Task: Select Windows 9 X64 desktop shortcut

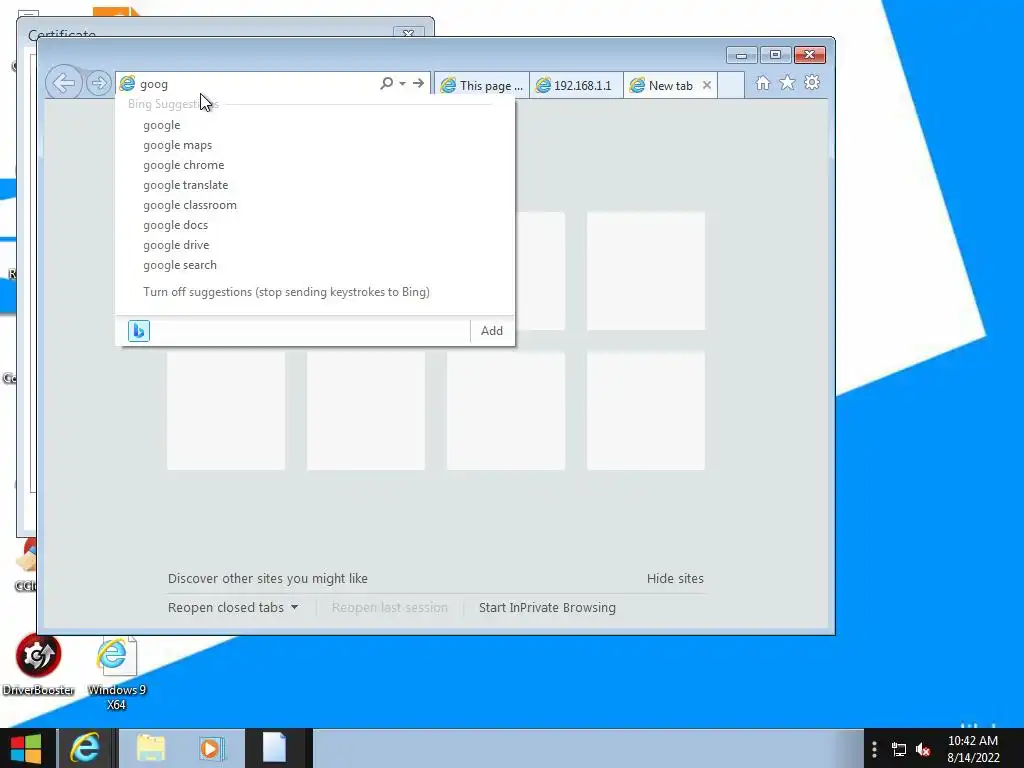Action: pyautogui.click(x=116, y=674)
